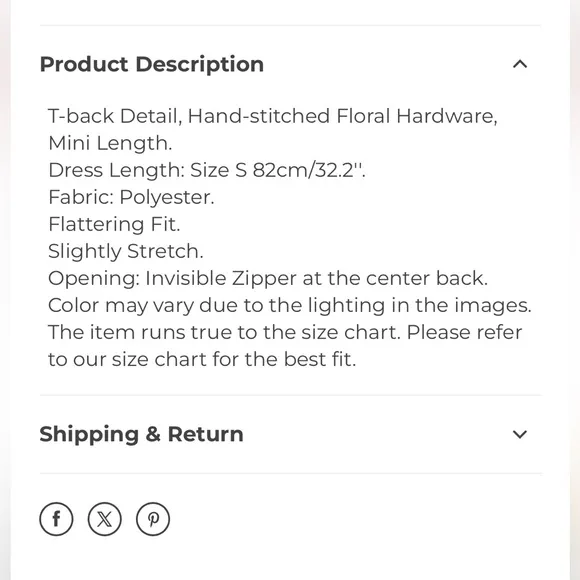Share product via X icon

[x=105, y=519]
